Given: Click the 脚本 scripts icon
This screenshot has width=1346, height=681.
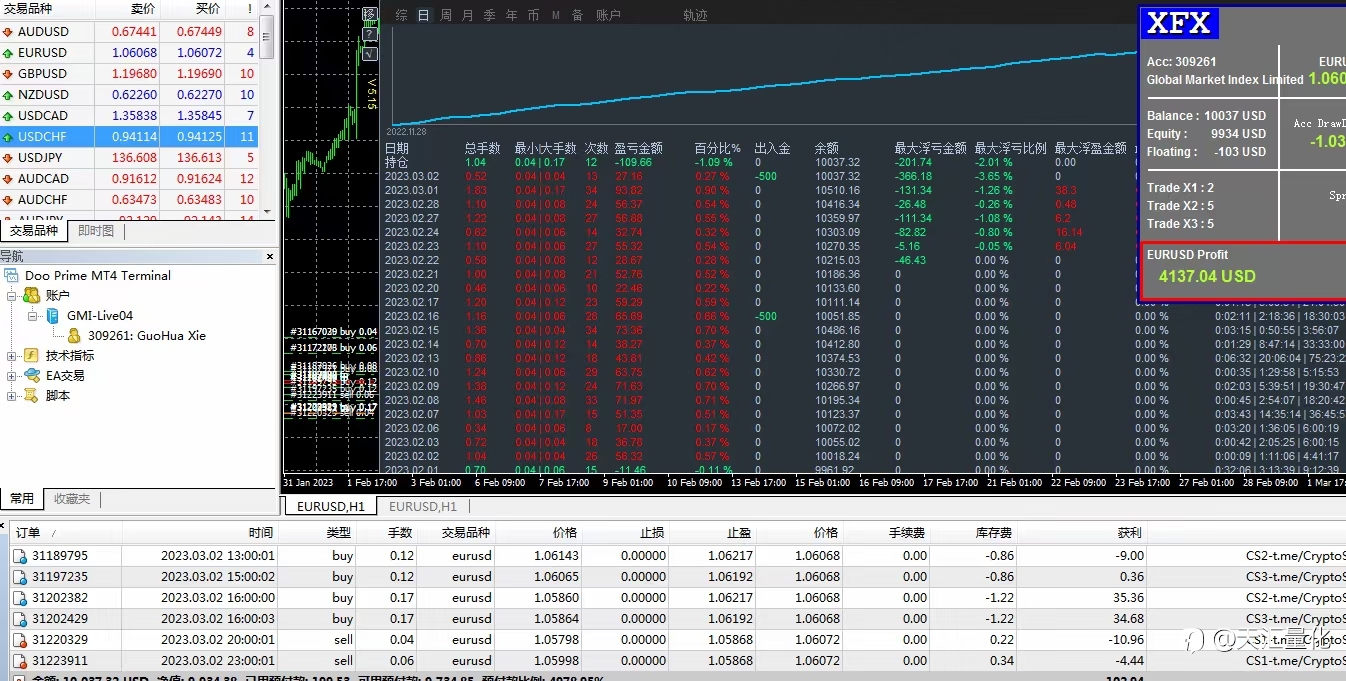Looking at the screenshot, I should [x=32, y=396].
